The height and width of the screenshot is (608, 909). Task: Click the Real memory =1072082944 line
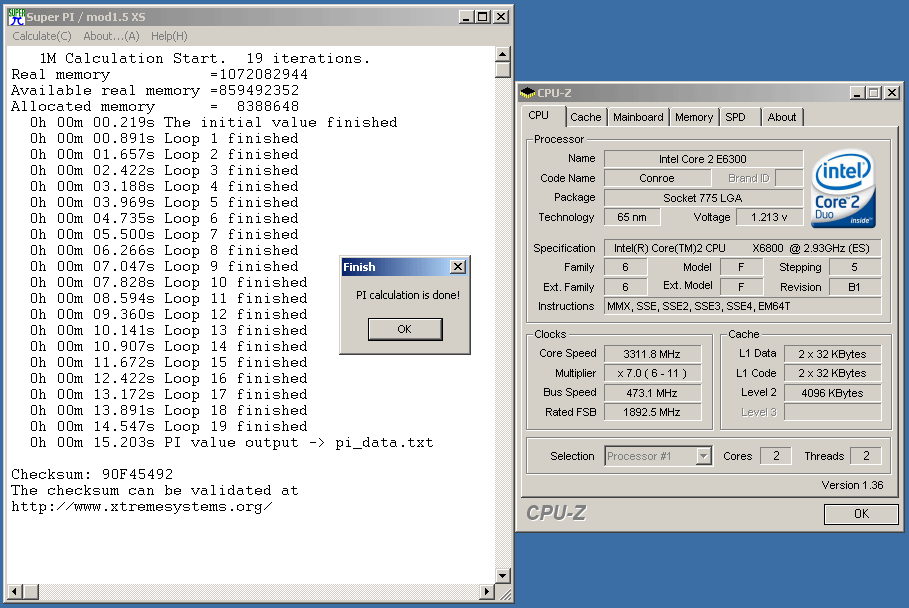coord(159,75)
